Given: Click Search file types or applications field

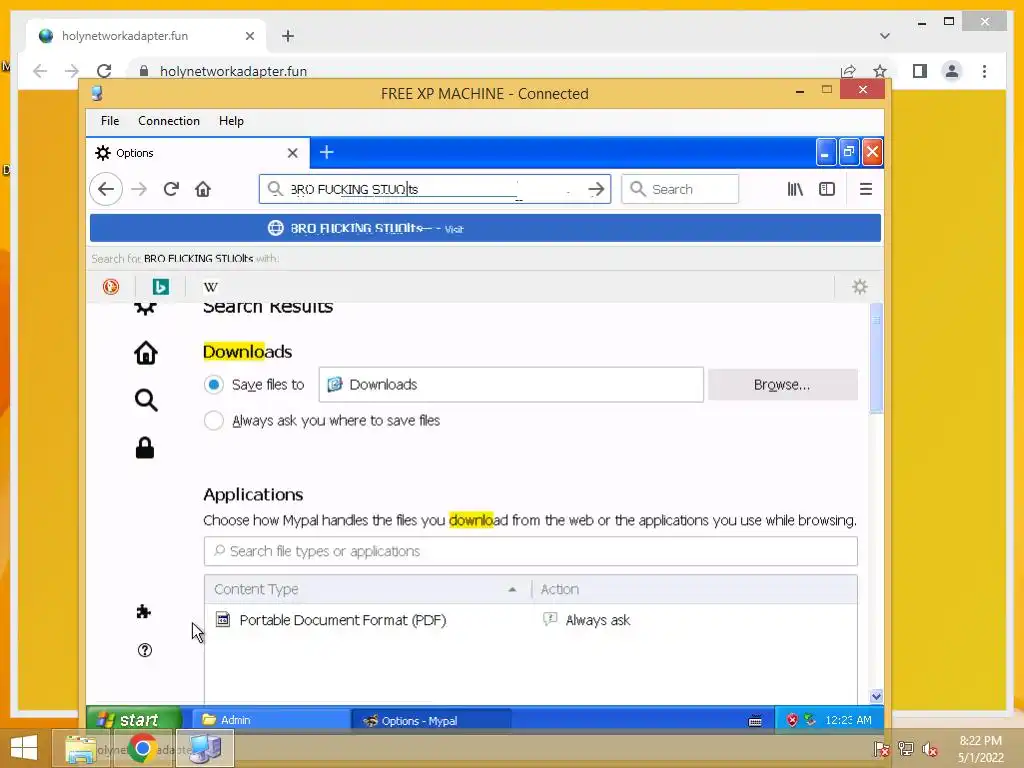Looking at the screenshot, I should pos(530,551).
